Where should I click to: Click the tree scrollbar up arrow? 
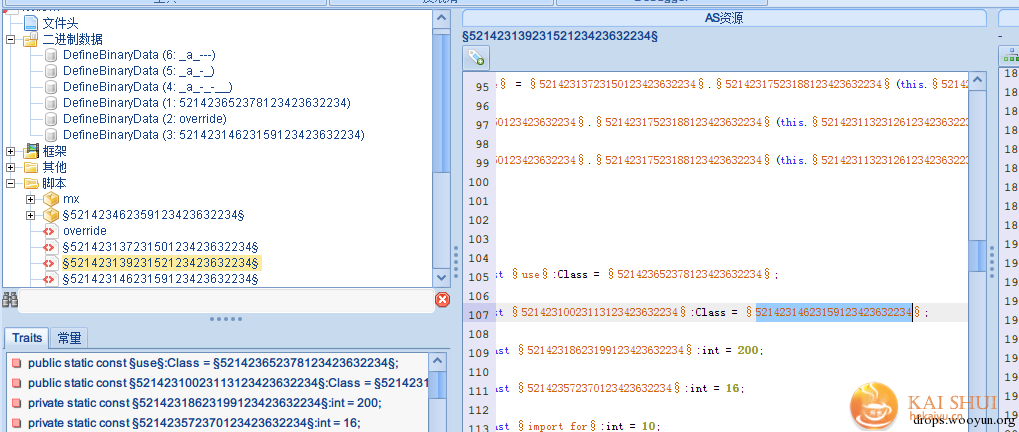(x=441, y=18)
